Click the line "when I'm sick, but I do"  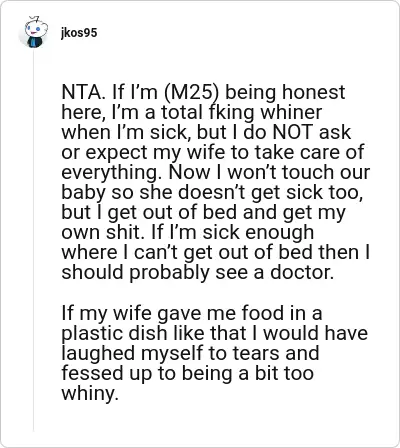click(x=165, y=132)
